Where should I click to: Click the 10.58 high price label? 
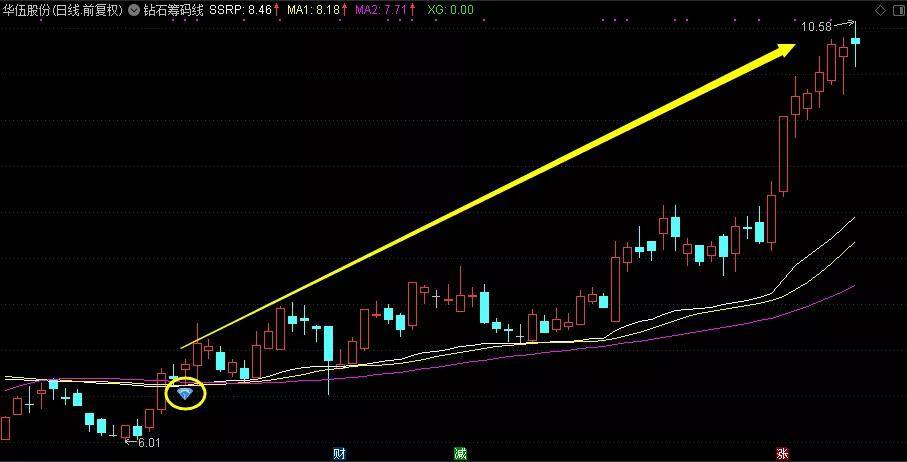[816, 27]
